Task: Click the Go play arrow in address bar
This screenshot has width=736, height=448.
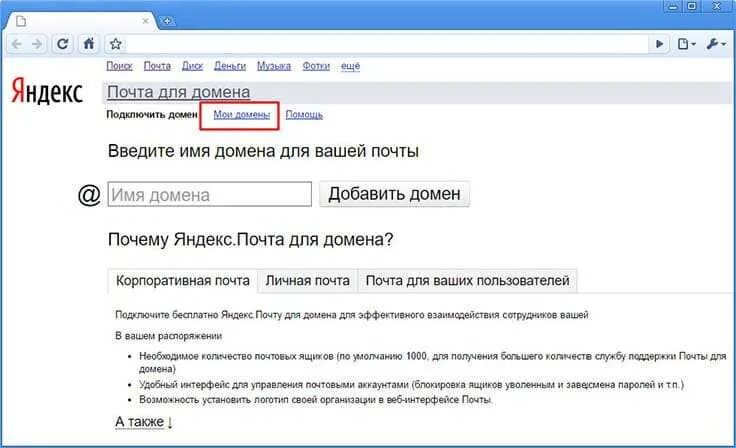Action: [659, 44]
